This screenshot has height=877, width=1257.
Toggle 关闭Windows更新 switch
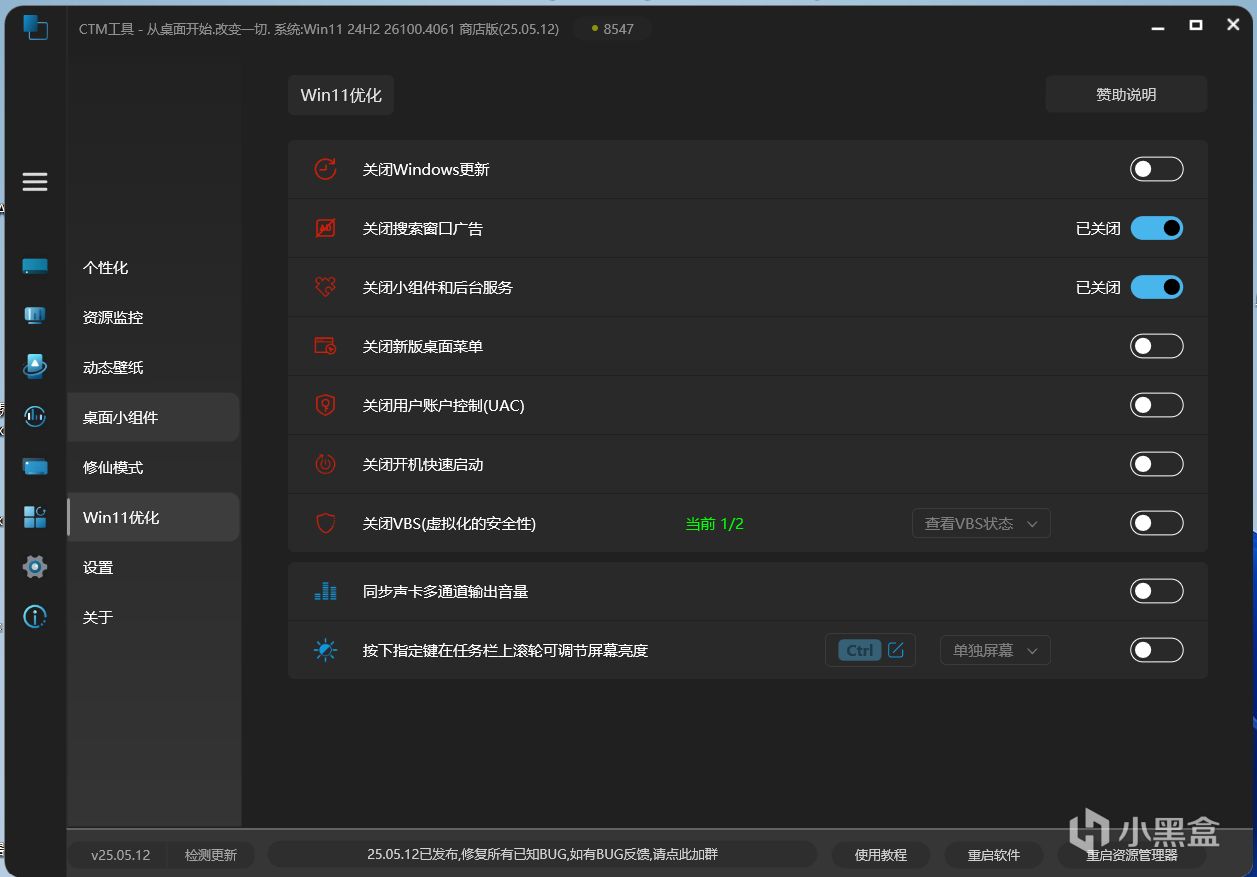click(1157, 169)
